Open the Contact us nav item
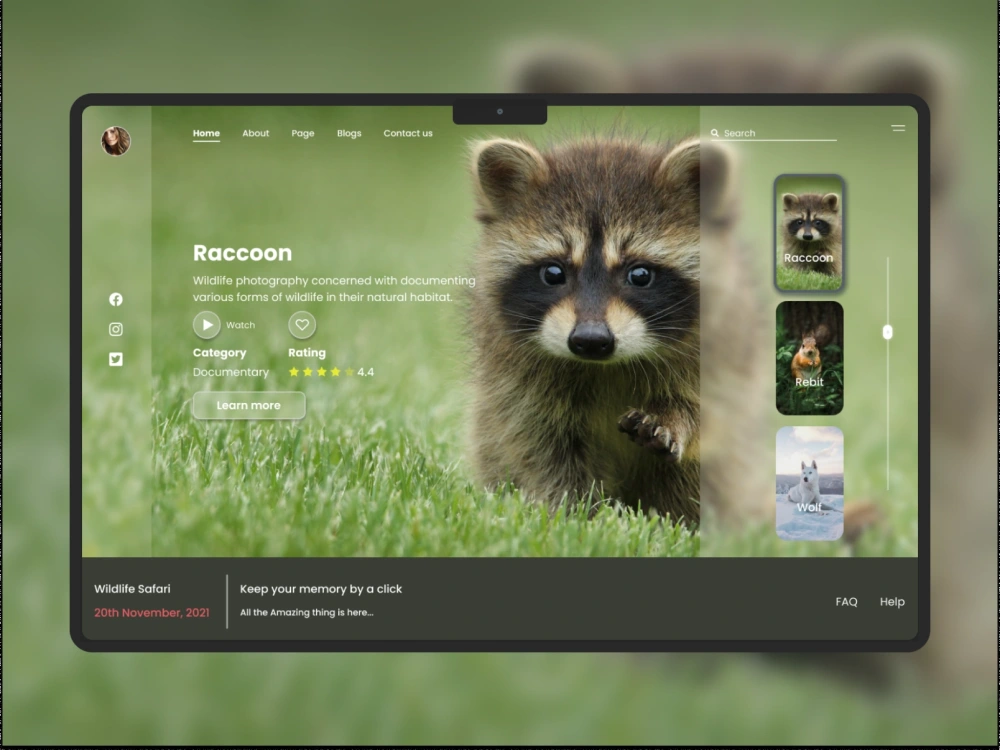Viewport: 1000px width, 750px height. point(408,133)
